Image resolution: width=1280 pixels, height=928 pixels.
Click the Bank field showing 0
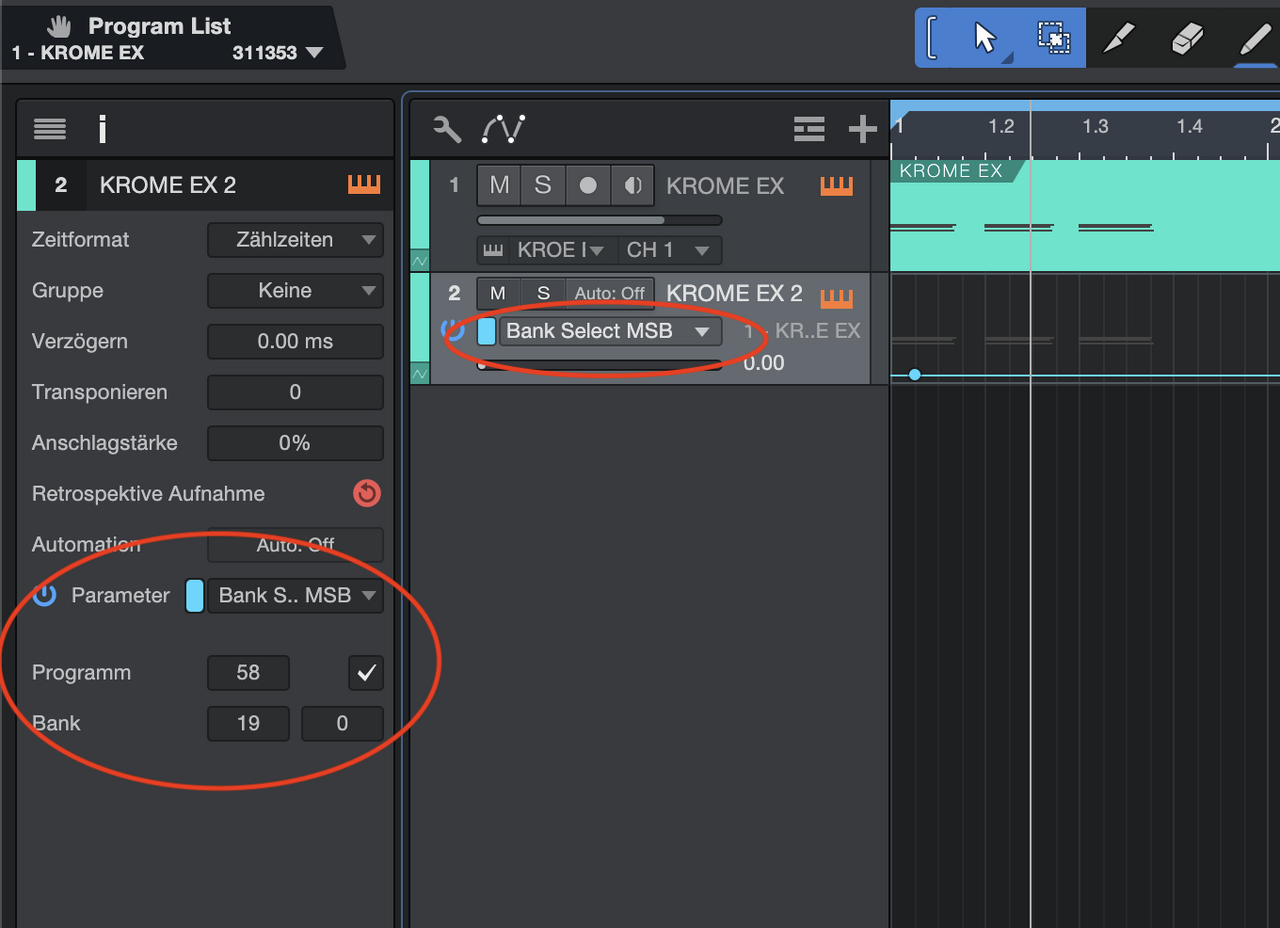click(342, 723)
